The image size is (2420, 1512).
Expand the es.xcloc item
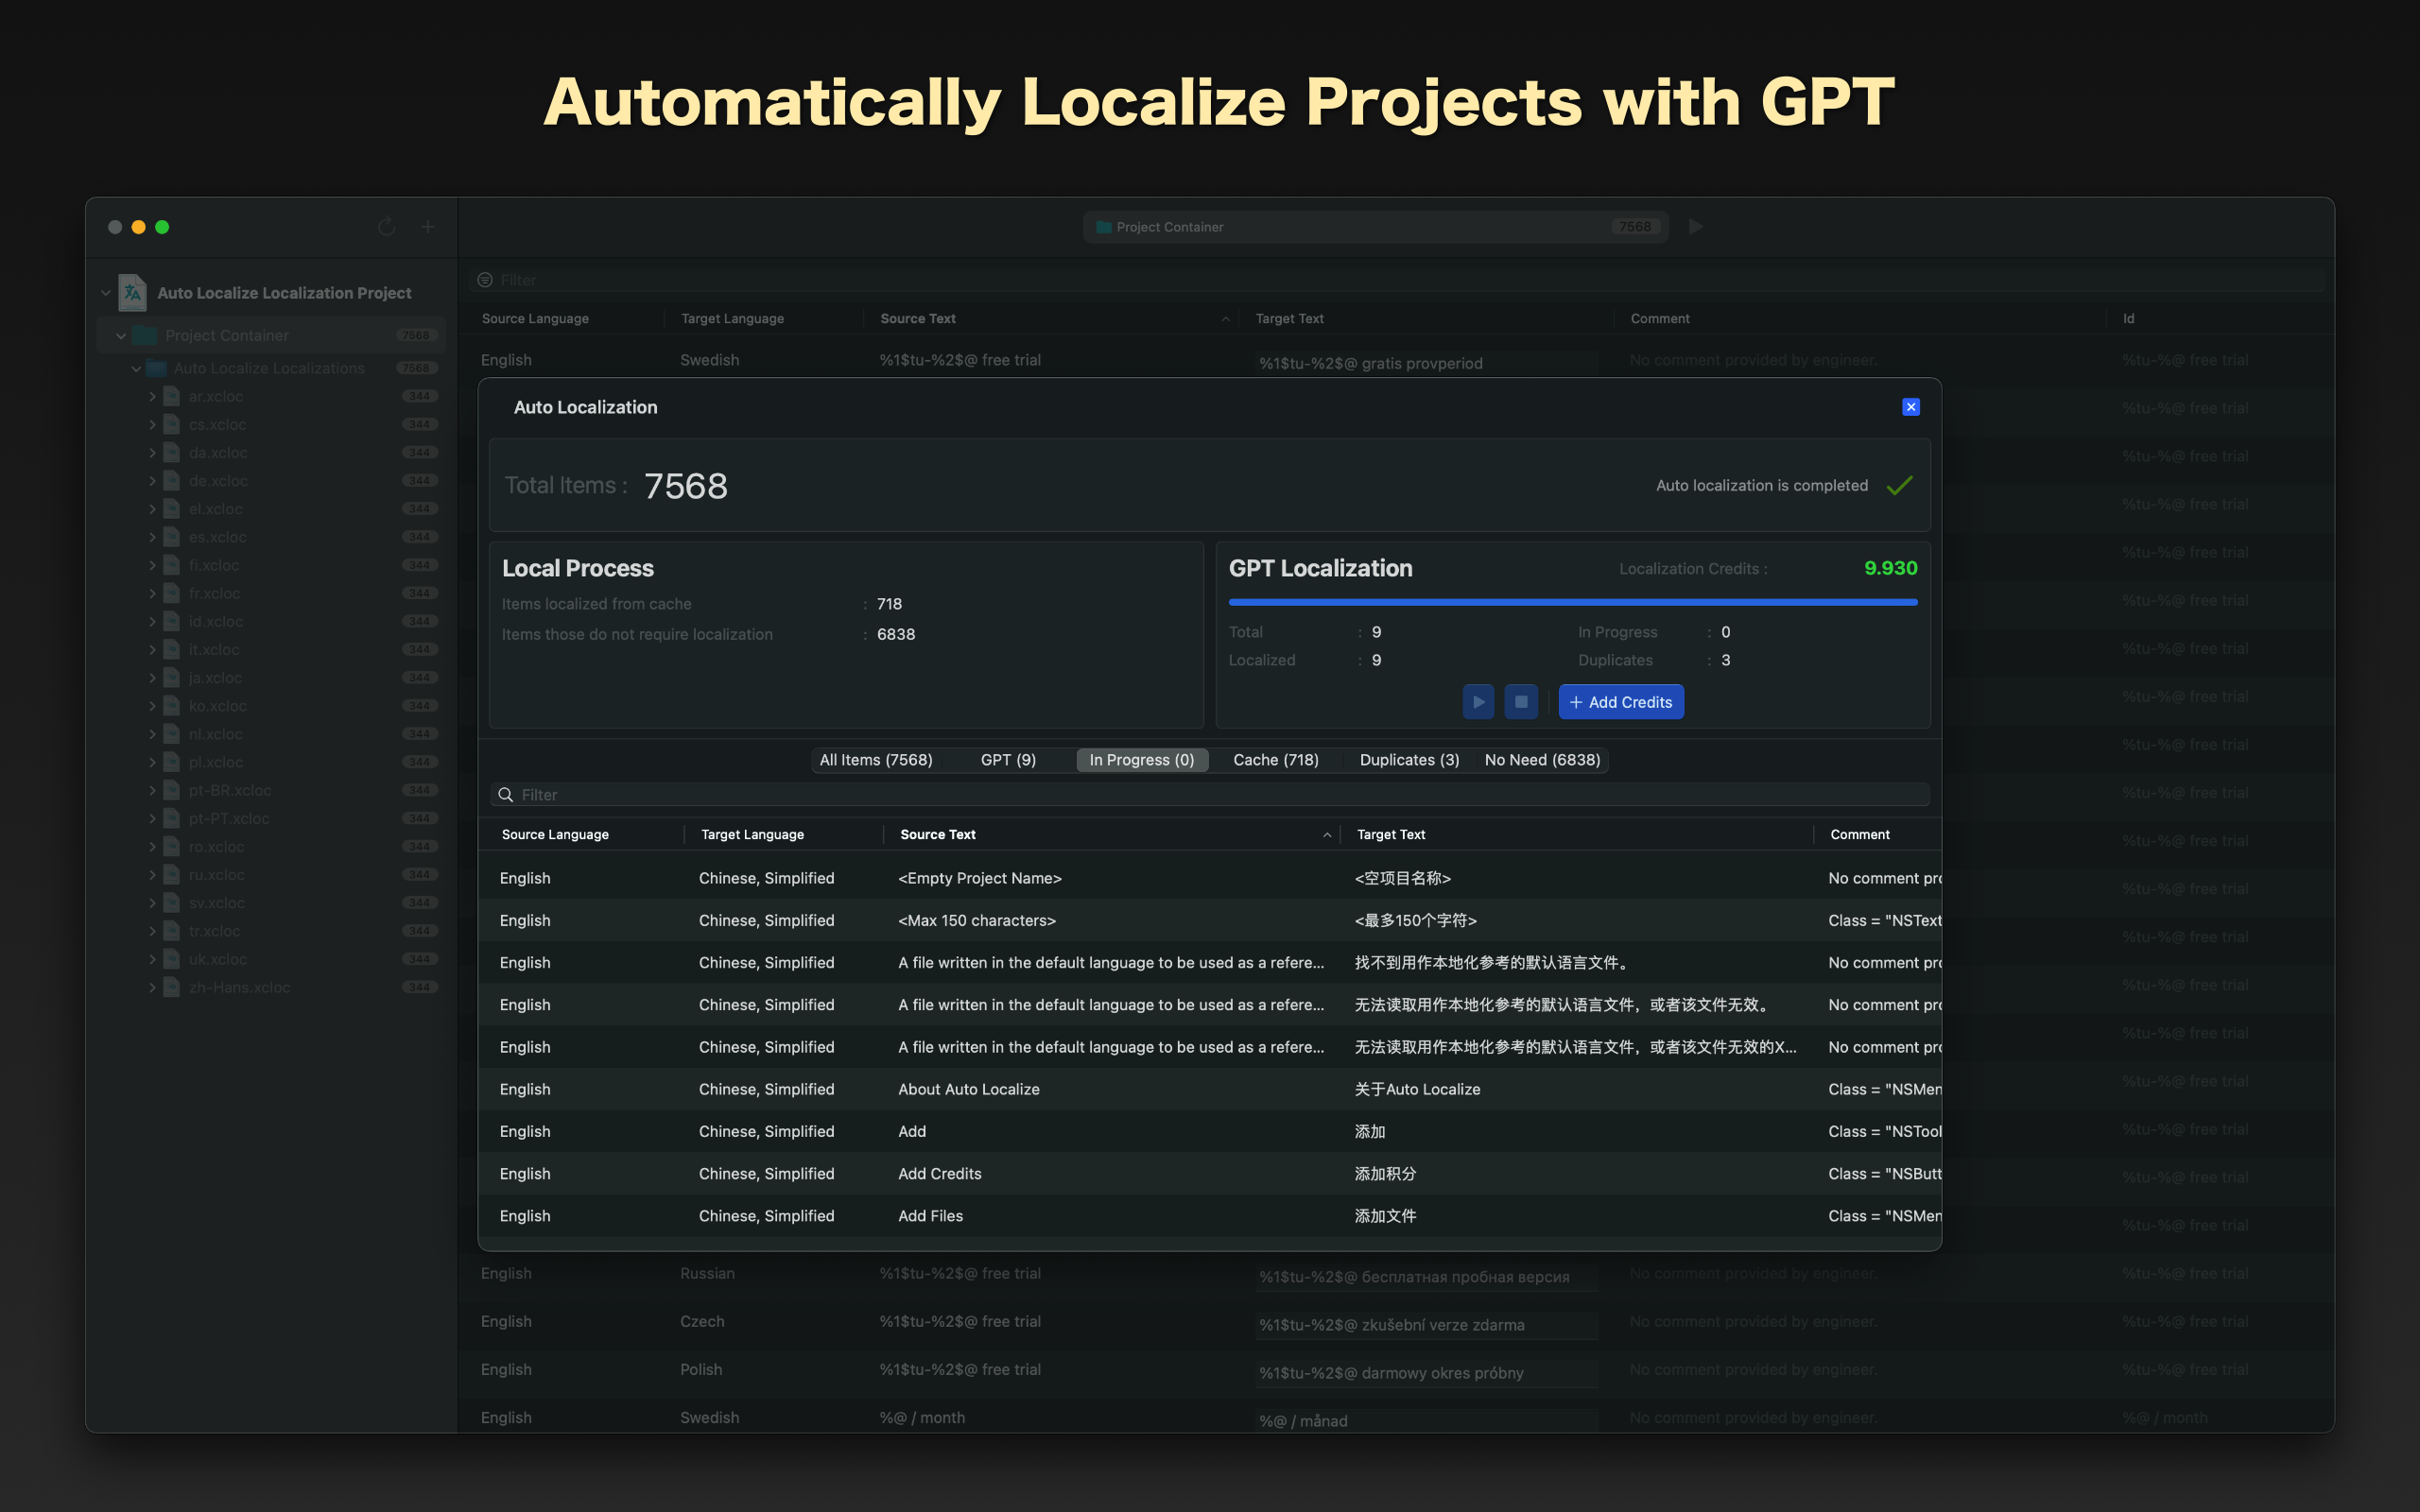(152, 537)
